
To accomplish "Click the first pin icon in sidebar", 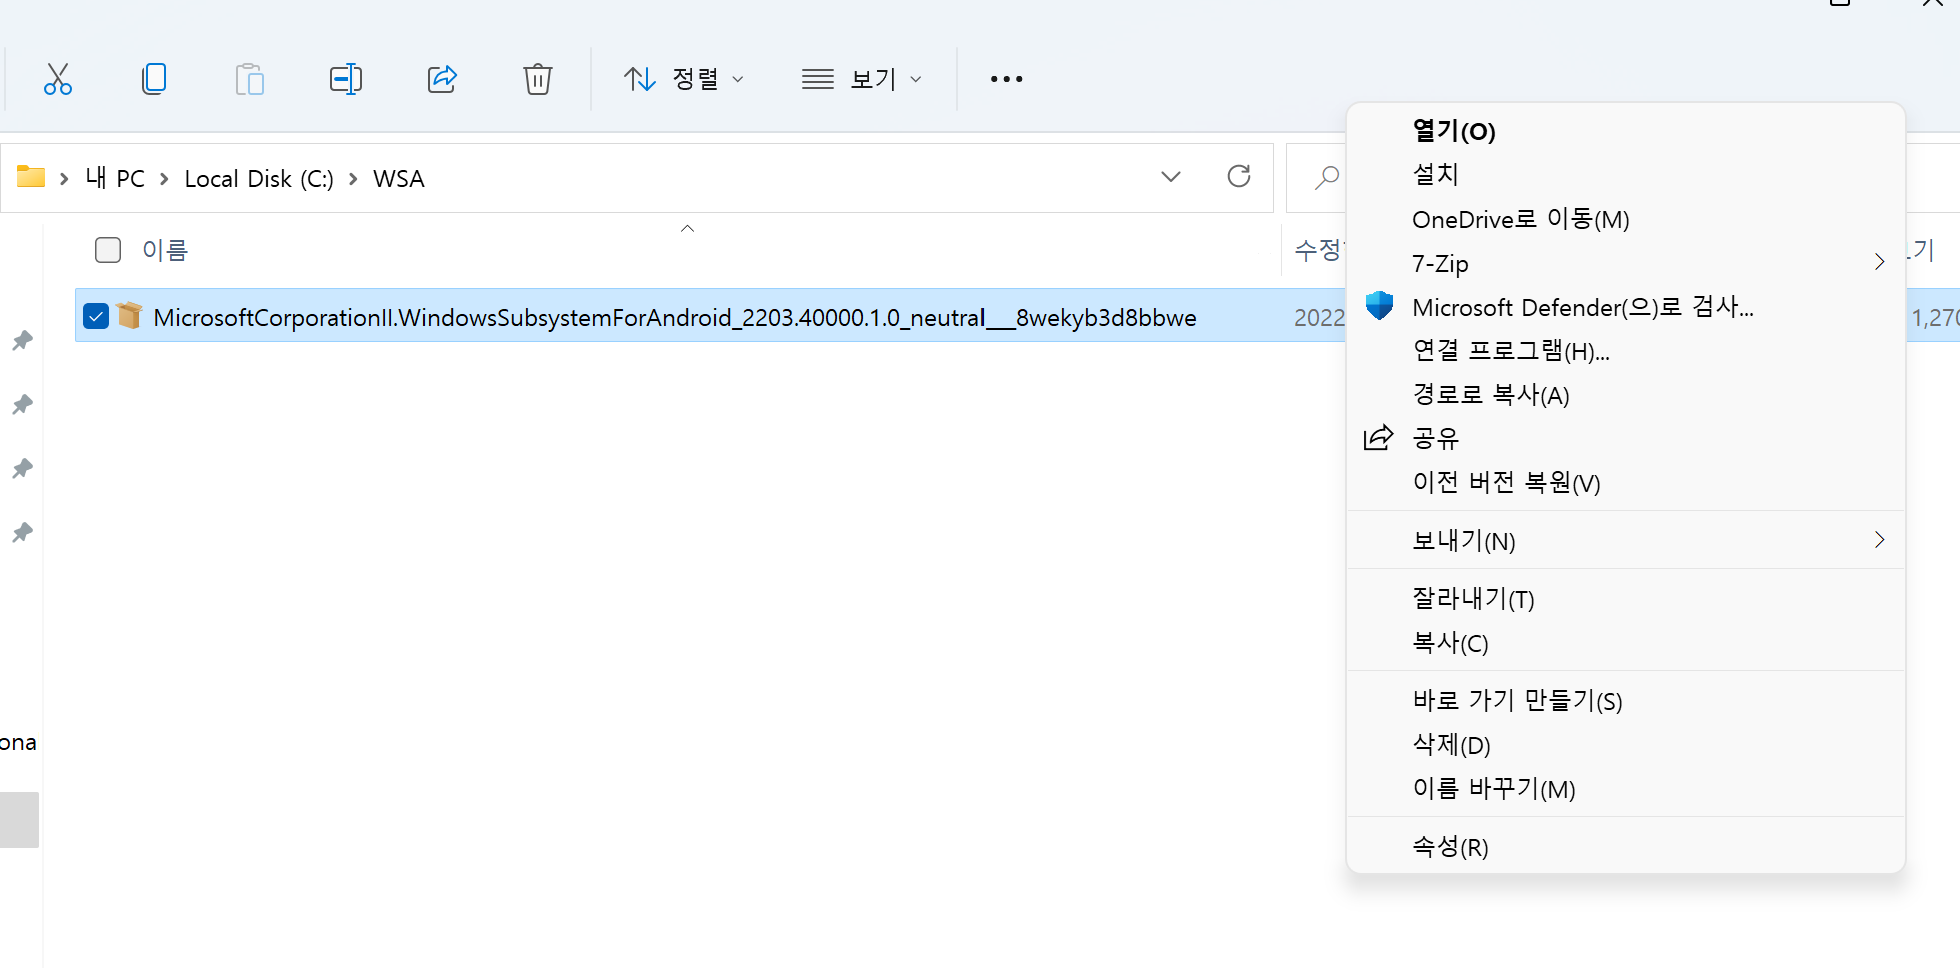I will click(22, 341).
